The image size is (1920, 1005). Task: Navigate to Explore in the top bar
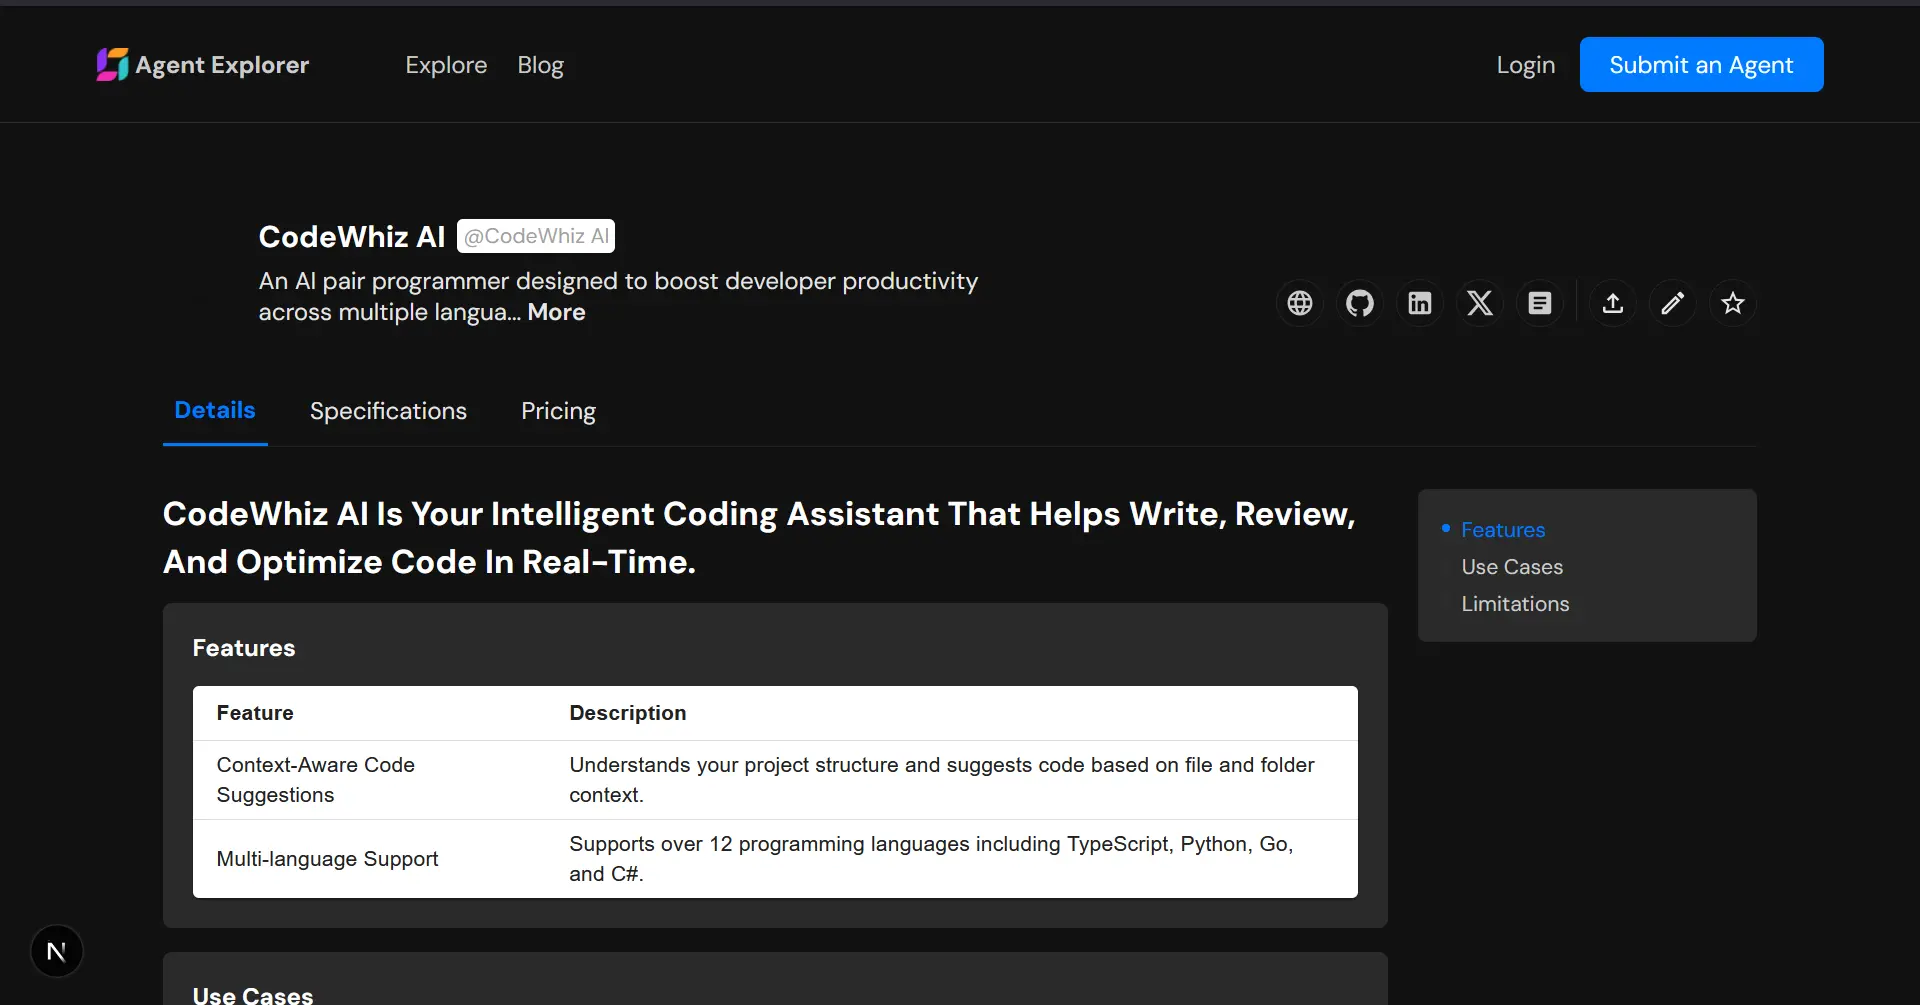pos(446,64)
